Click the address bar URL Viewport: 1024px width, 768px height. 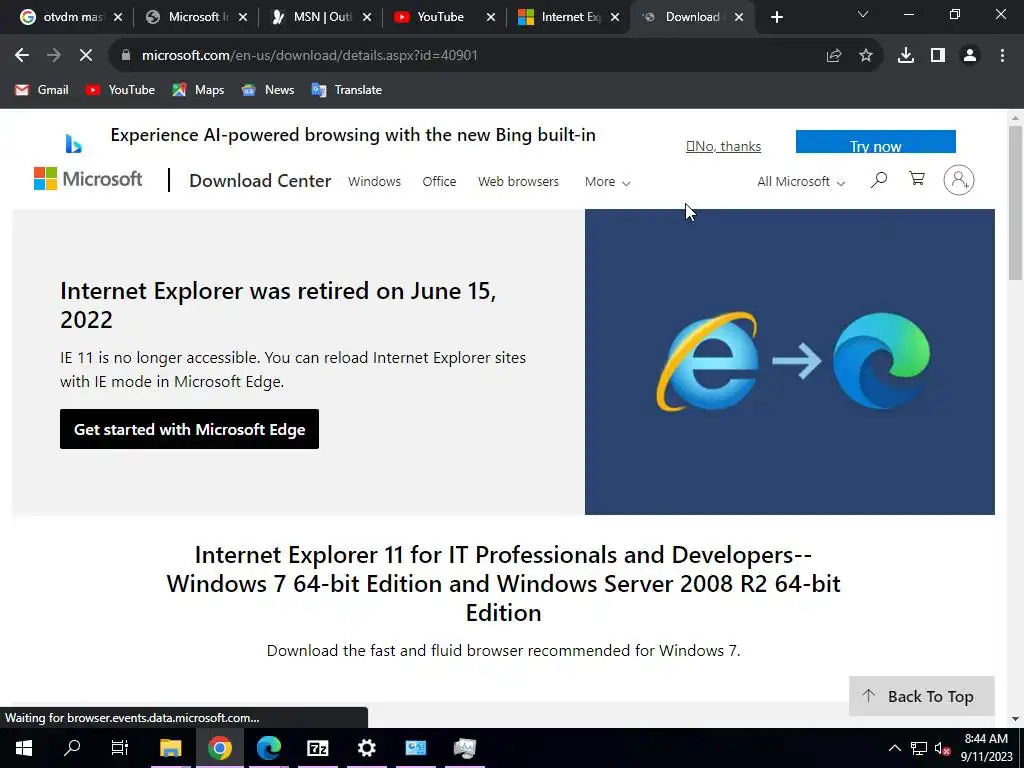[310, 56]
